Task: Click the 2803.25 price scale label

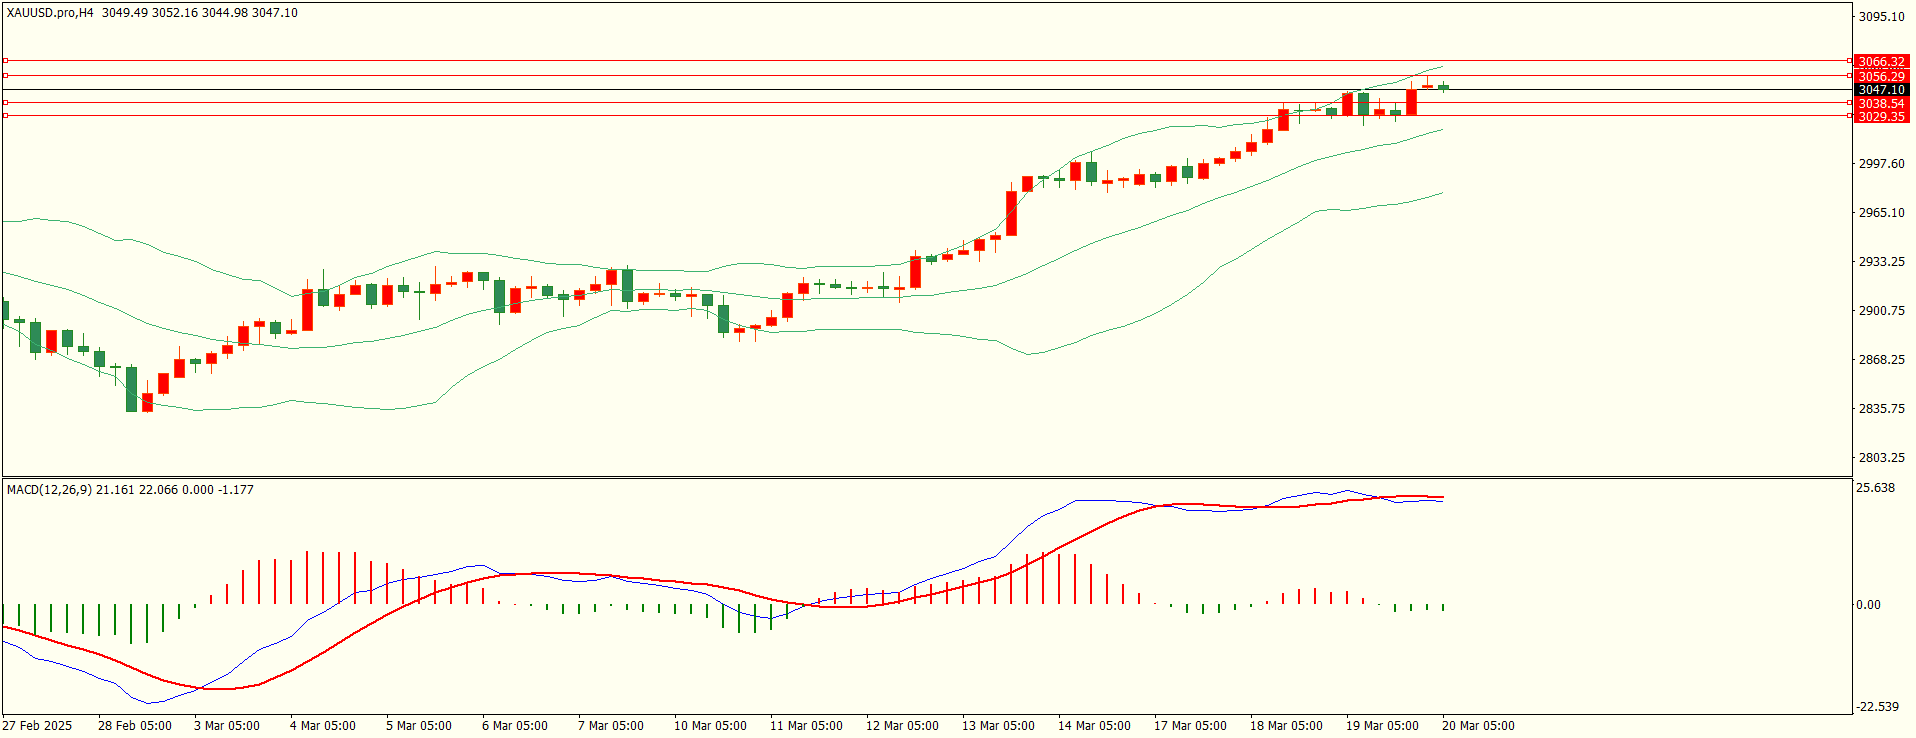Action: click(x=1881, y=458)
